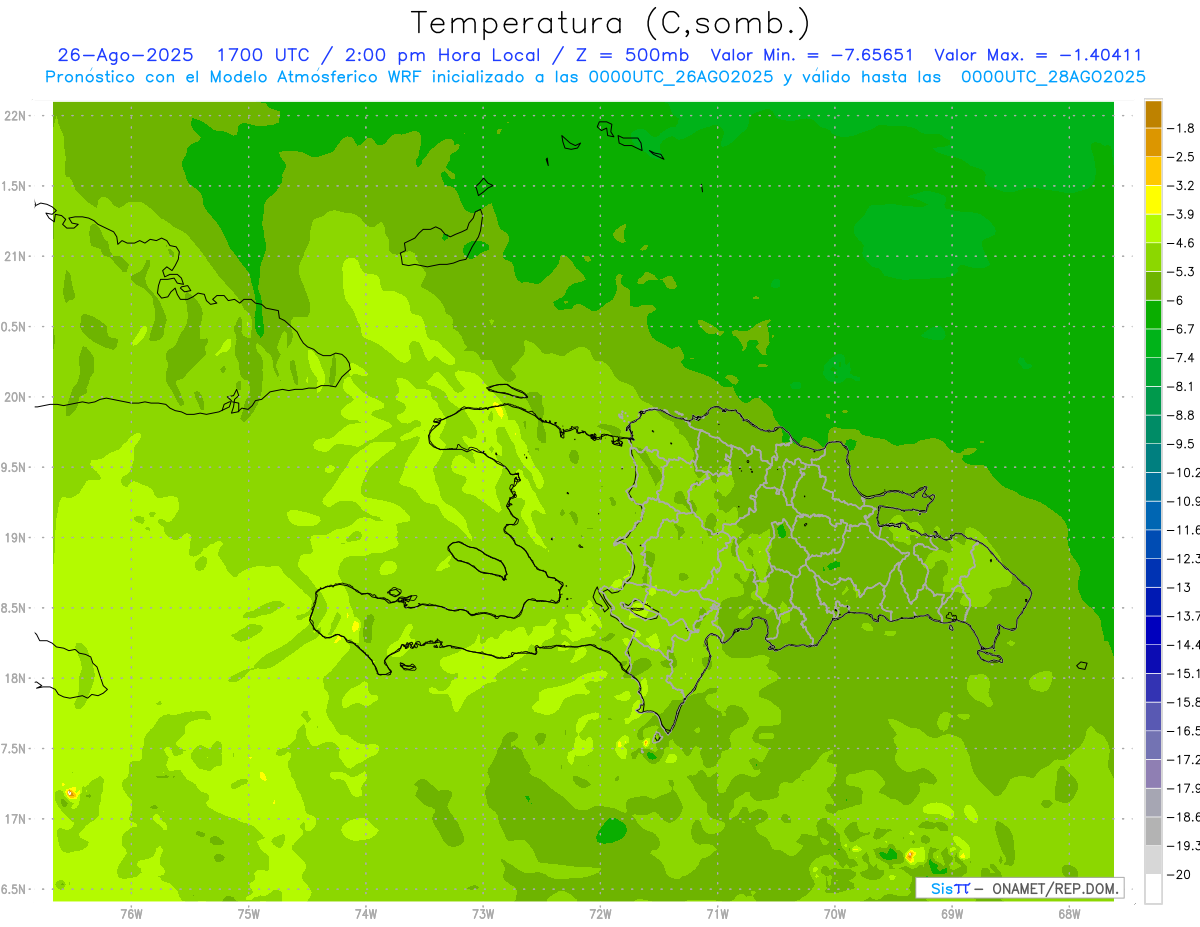
Task: Click the "-20" legend value
Action: 1181,874
